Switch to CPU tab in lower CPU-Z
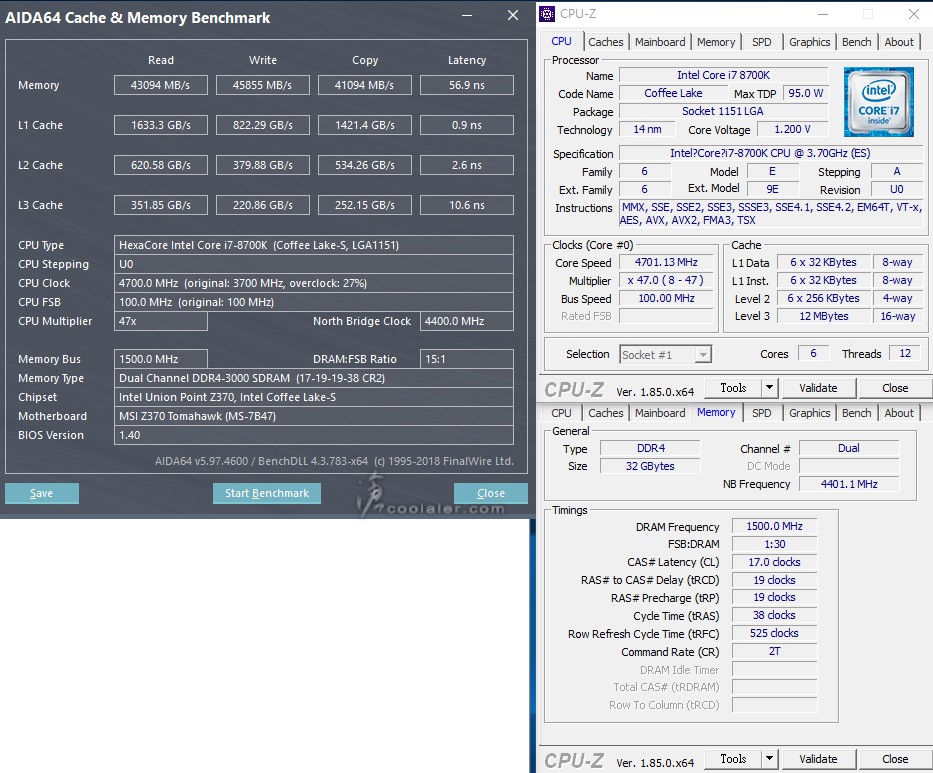 (561, 413)
